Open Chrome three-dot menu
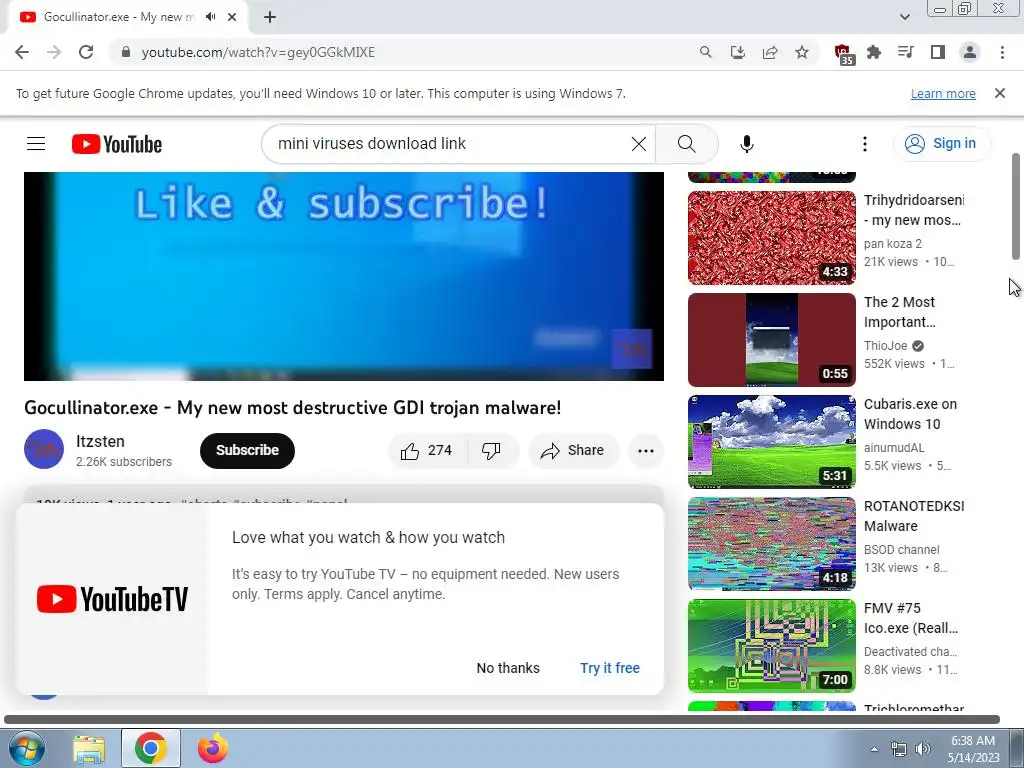This screenshot has width=1024, height=768. [x=1002, y=52]
